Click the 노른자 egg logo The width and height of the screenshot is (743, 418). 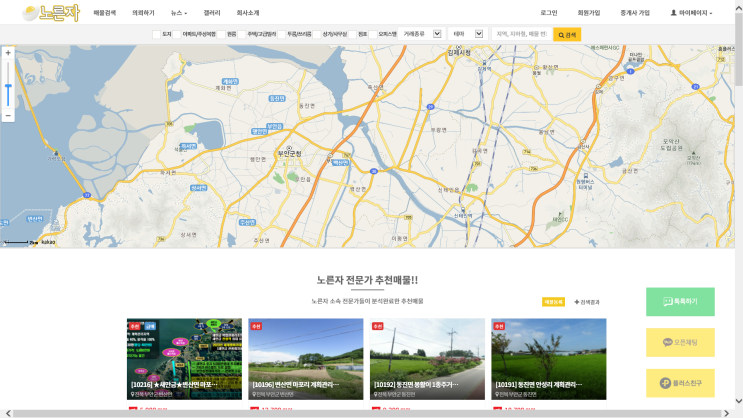(51, 13)
